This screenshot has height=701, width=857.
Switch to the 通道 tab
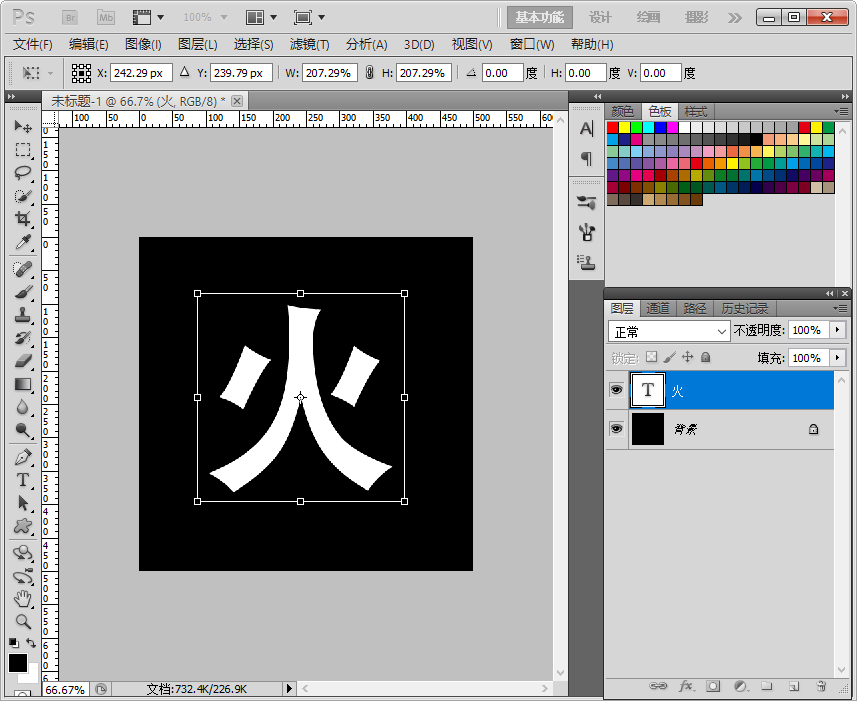pos(657,309)
